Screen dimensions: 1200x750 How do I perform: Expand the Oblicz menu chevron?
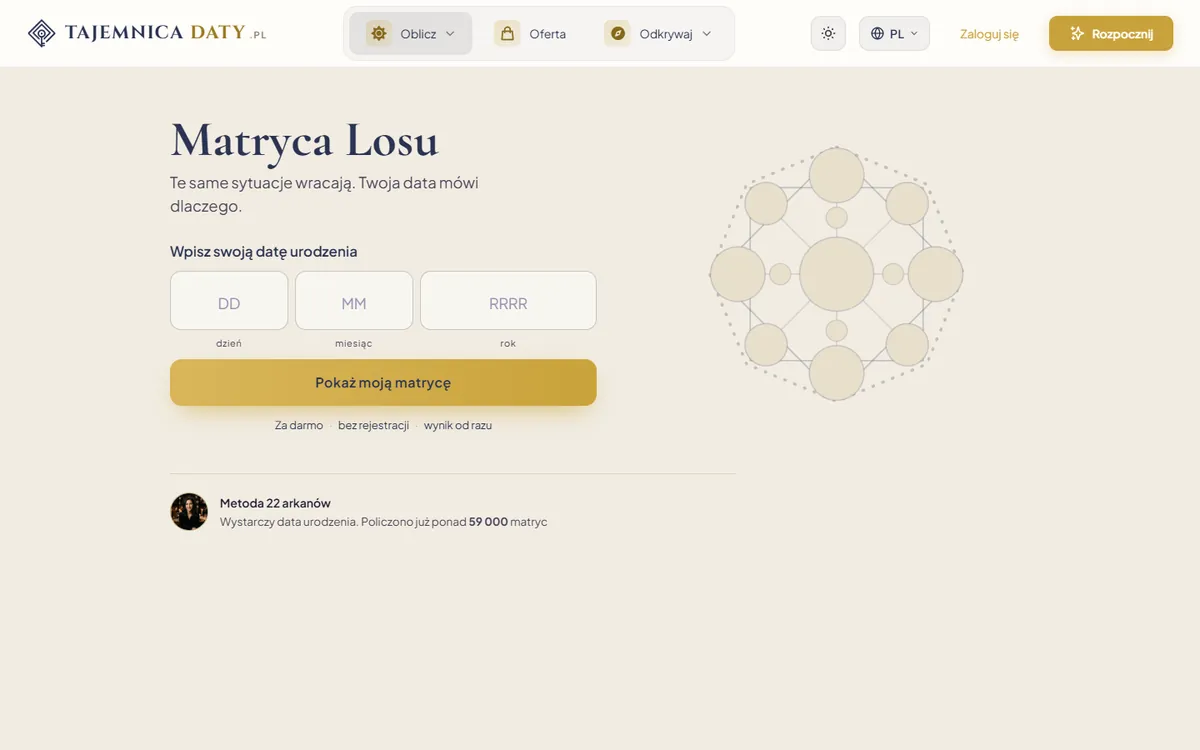(x=450, y=33)
